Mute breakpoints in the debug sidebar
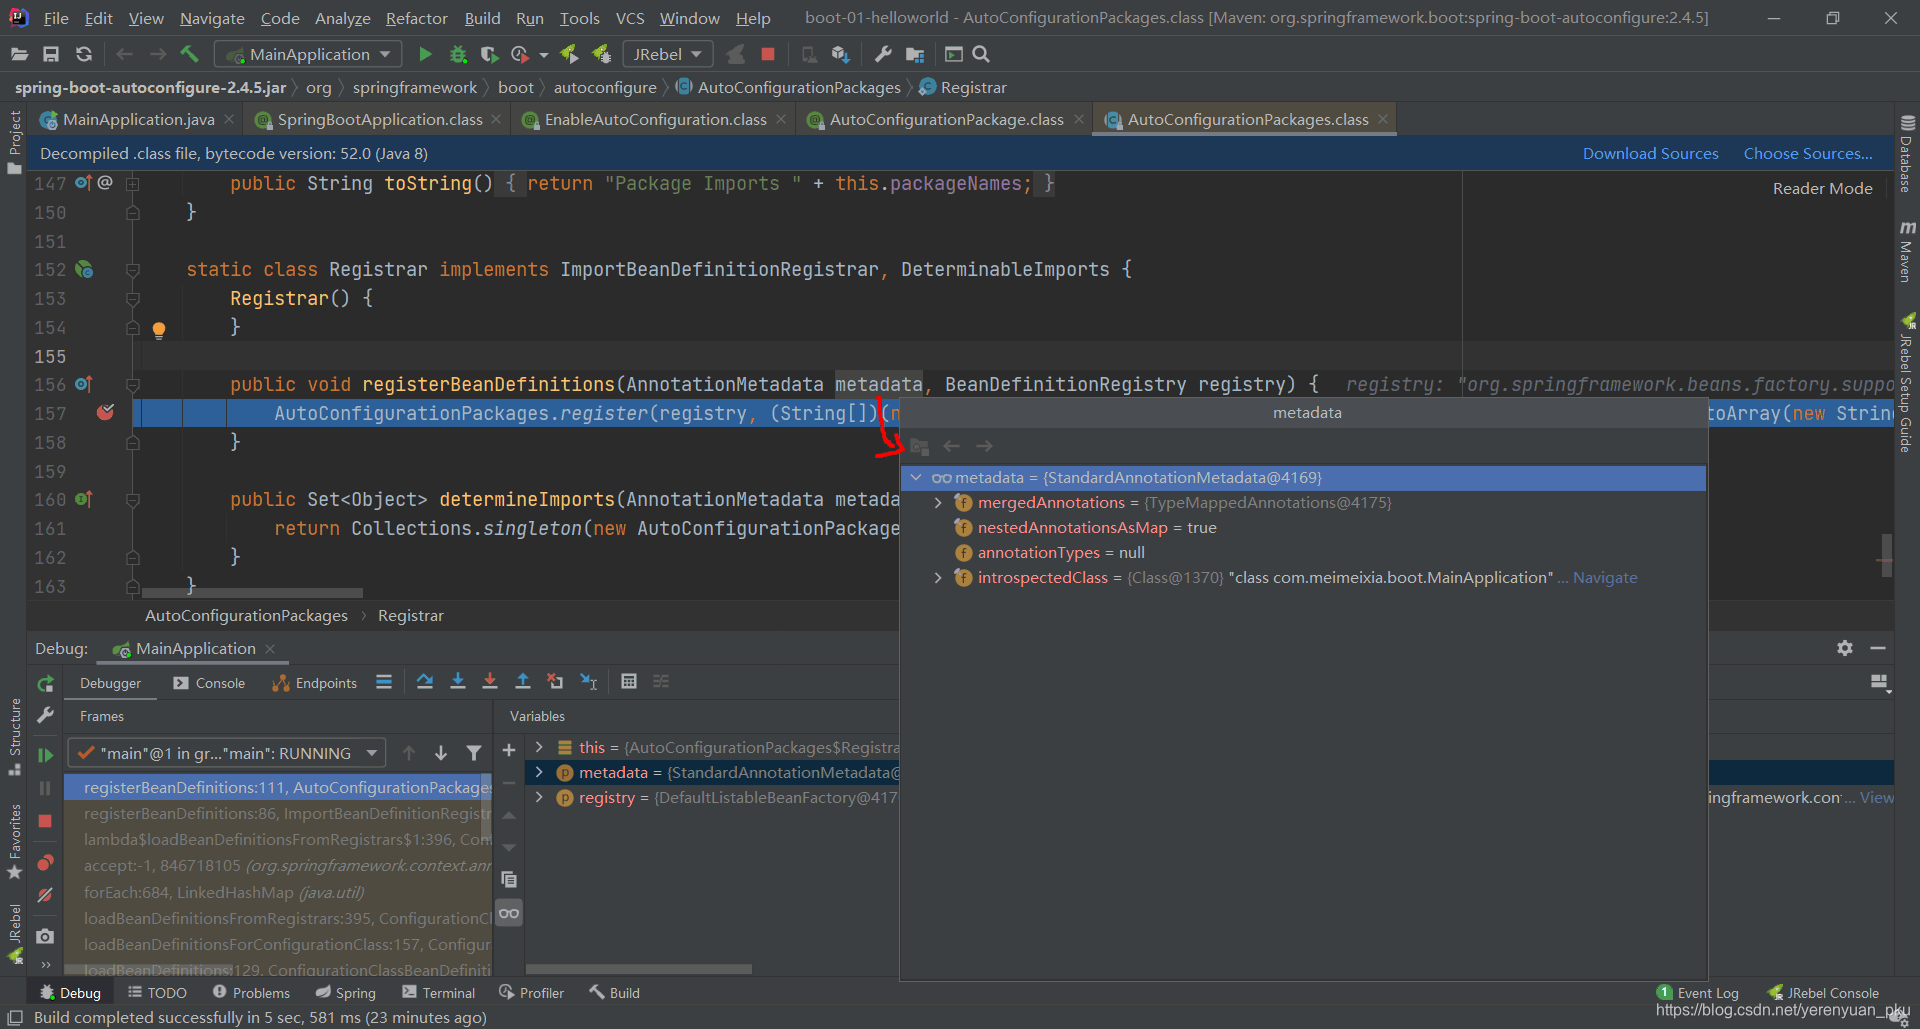1920x1029 pixels. (45, 895)
